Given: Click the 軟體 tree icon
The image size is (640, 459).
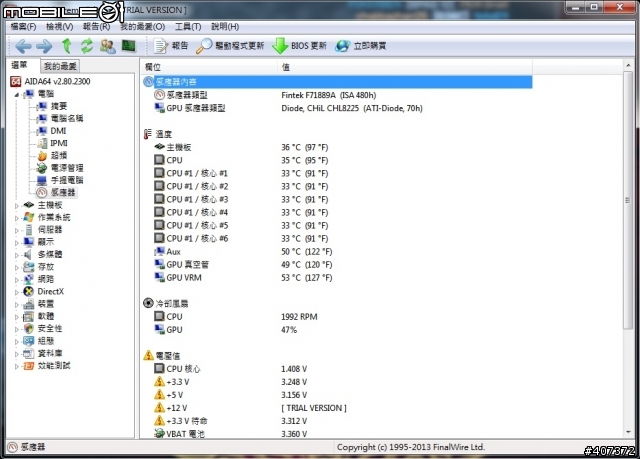Looking at the screenshot, I should (29, 316).
